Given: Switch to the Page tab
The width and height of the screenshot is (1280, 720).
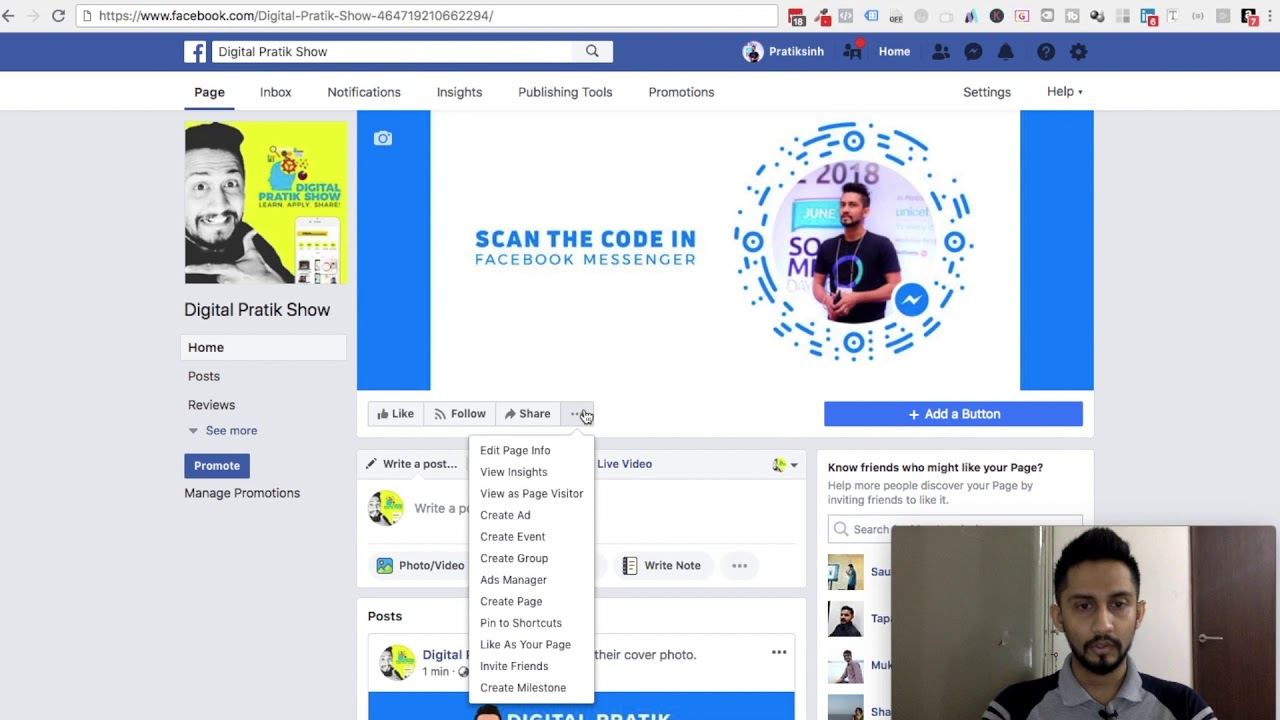Looking at the screenshot, I should point(209,92).
